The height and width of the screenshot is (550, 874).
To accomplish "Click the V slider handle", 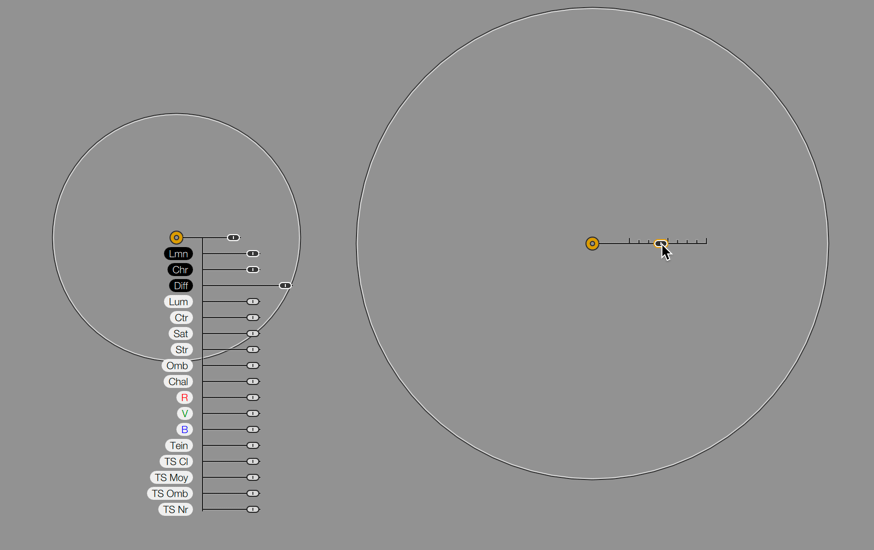I will click(253, 413).
